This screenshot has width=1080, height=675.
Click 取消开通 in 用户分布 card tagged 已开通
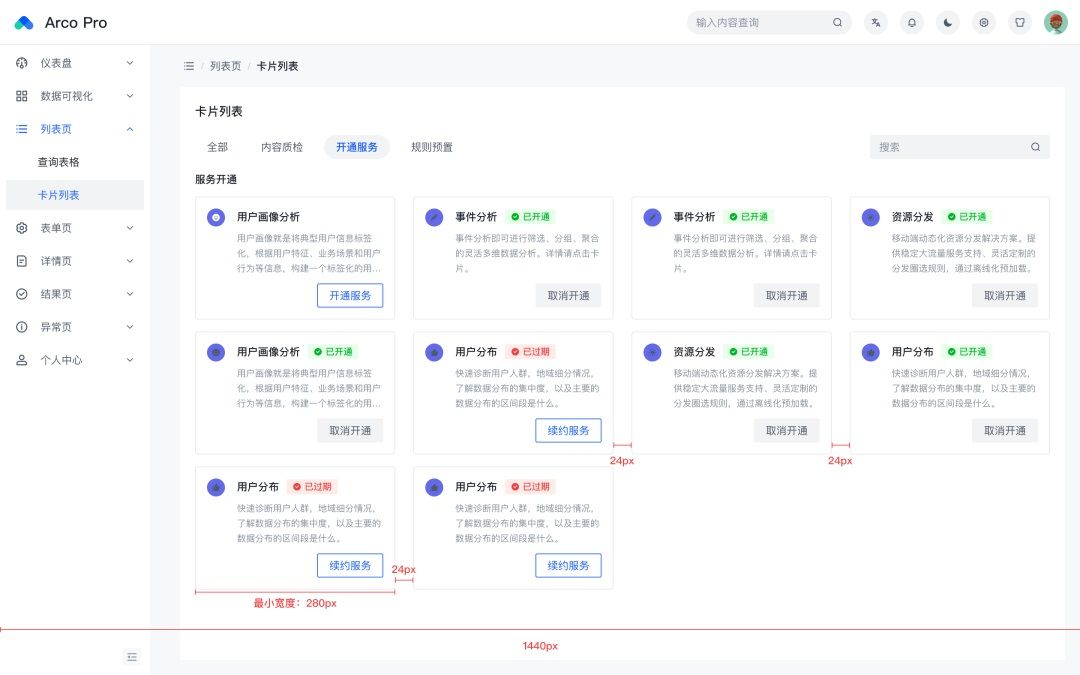1005,430
